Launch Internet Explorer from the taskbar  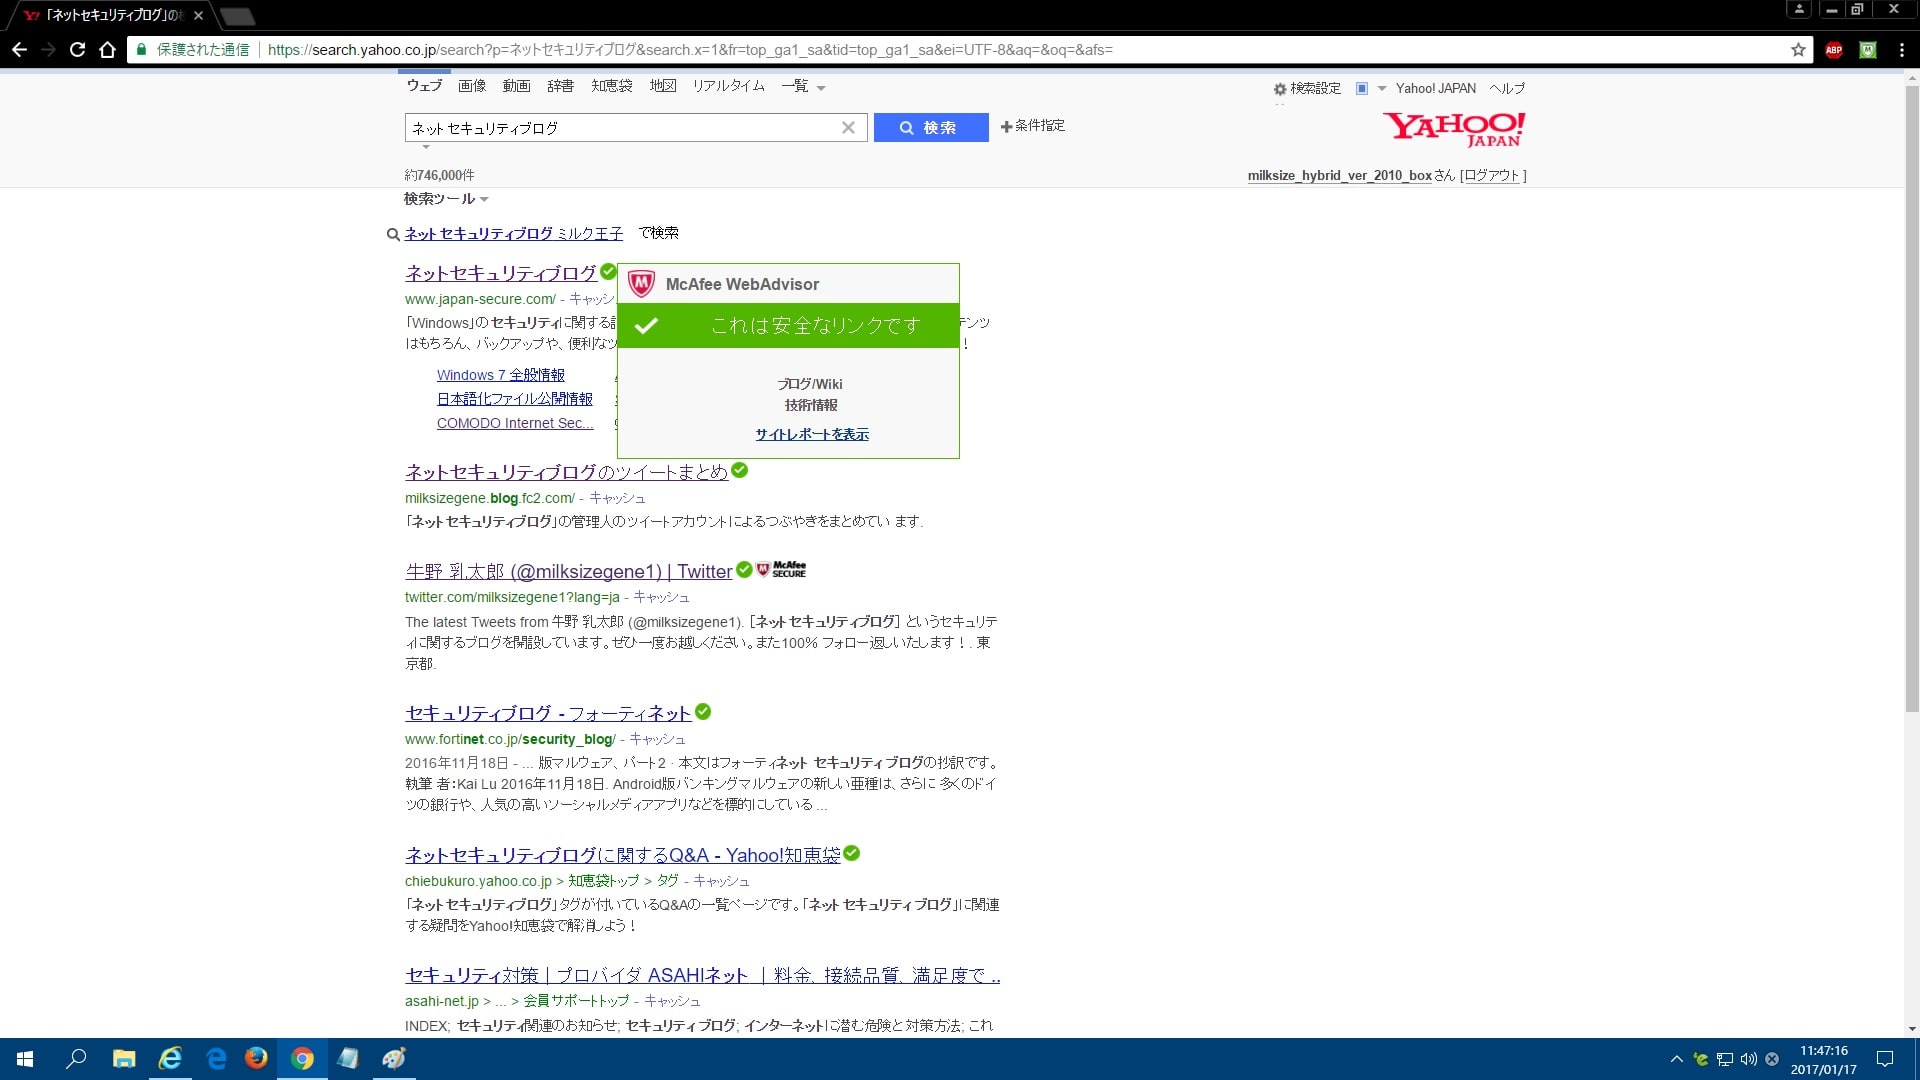click(170, 1058)
